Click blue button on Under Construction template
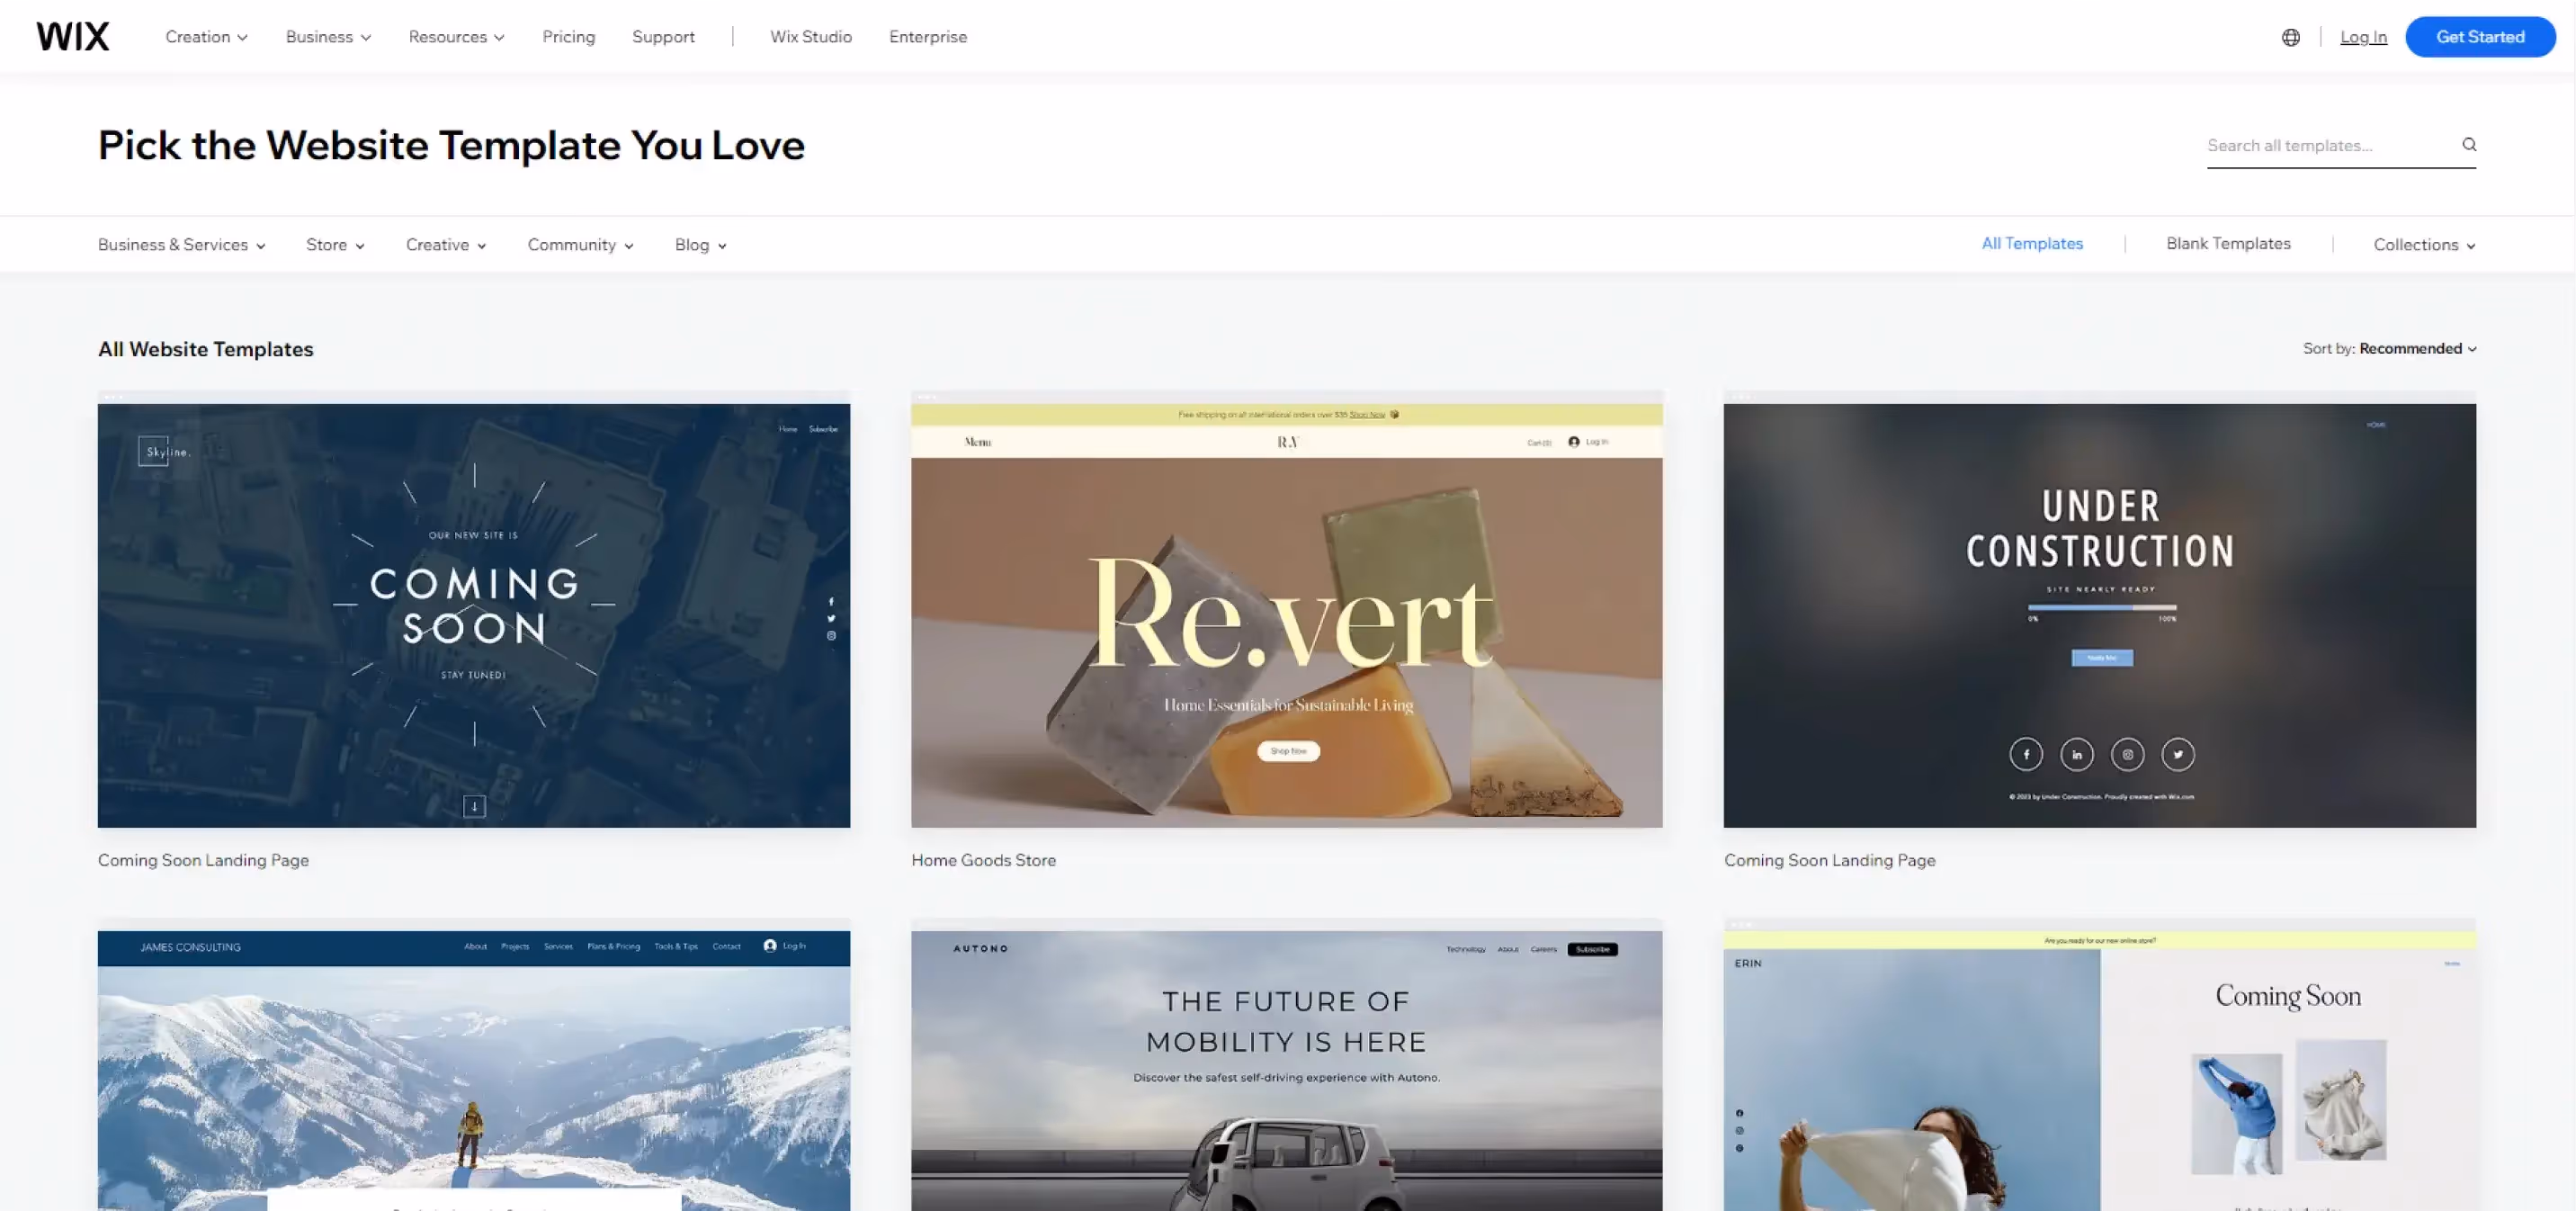The height and width of the screenshot is (1211, 2576). tap(2101, 657)
